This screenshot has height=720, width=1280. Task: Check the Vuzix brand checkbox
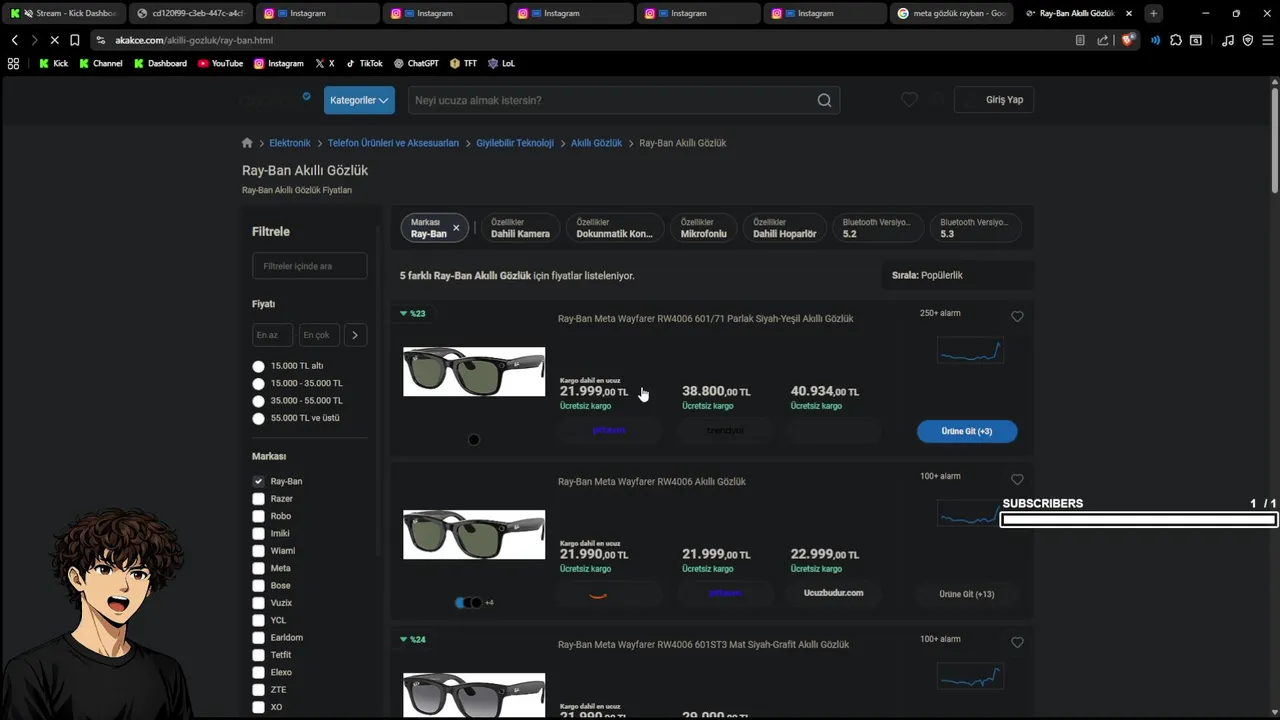[x=258, y=603]
